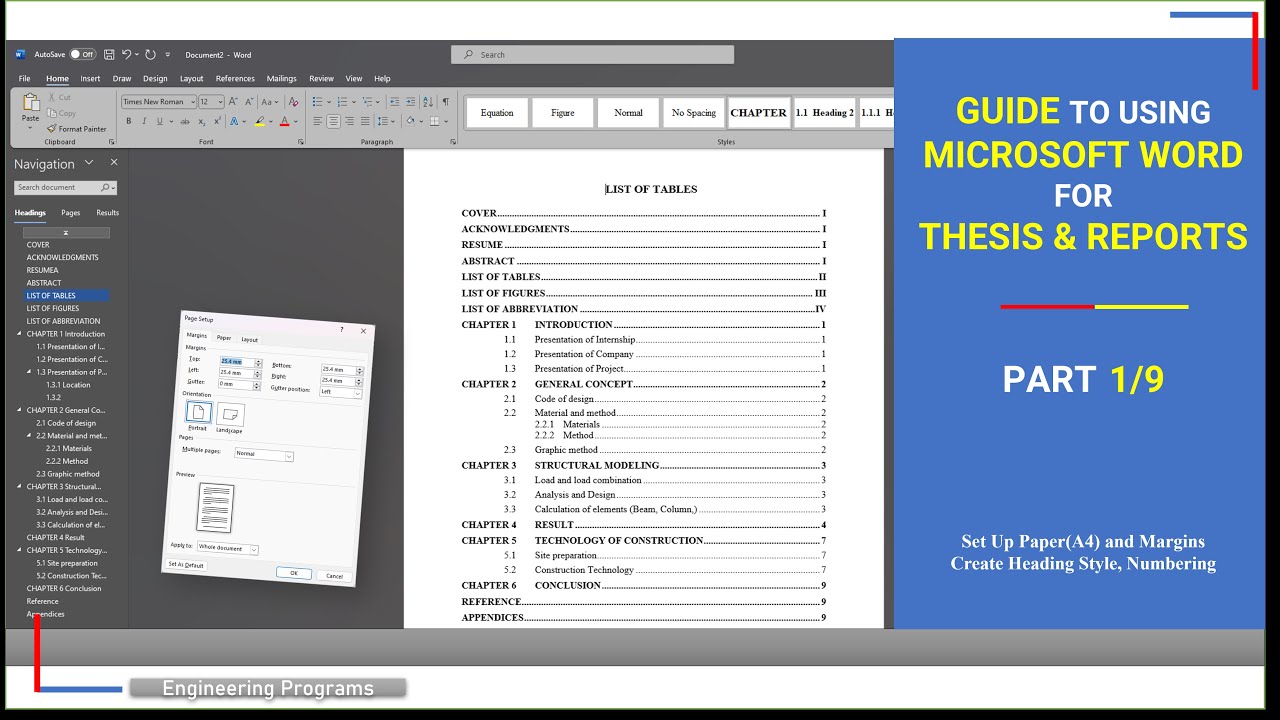Click the Numbering list icon
This screenshot has height=720, width=1280.
tap(342, 102)
